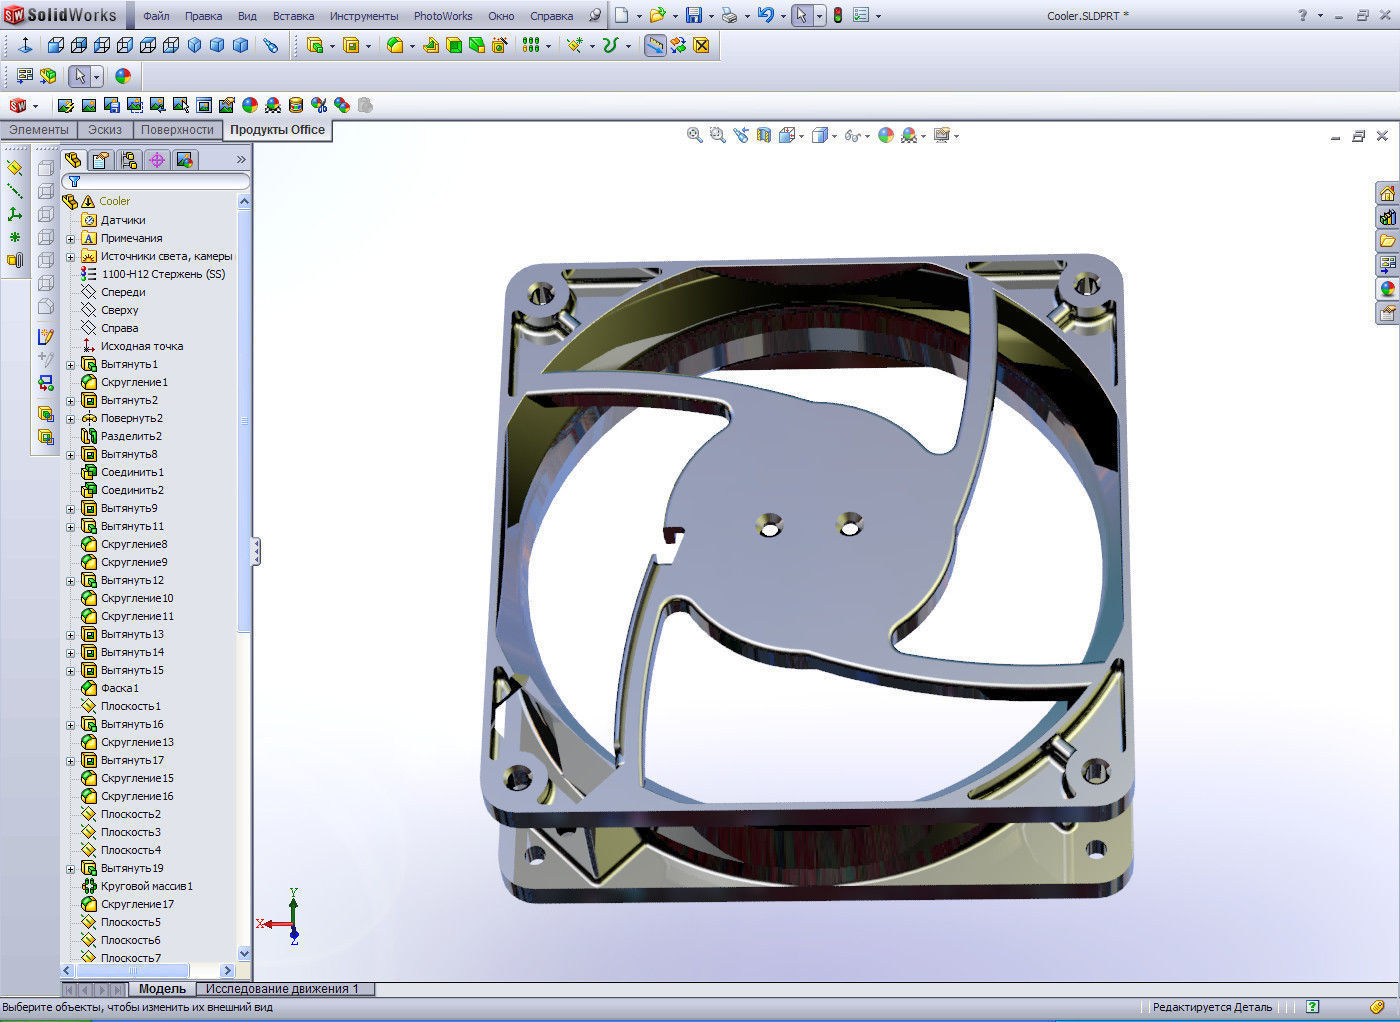The height and width of the screenshot is (1022, 1400).
Task: Select the Круговой массив1 feature
Action: click(146, 887)
